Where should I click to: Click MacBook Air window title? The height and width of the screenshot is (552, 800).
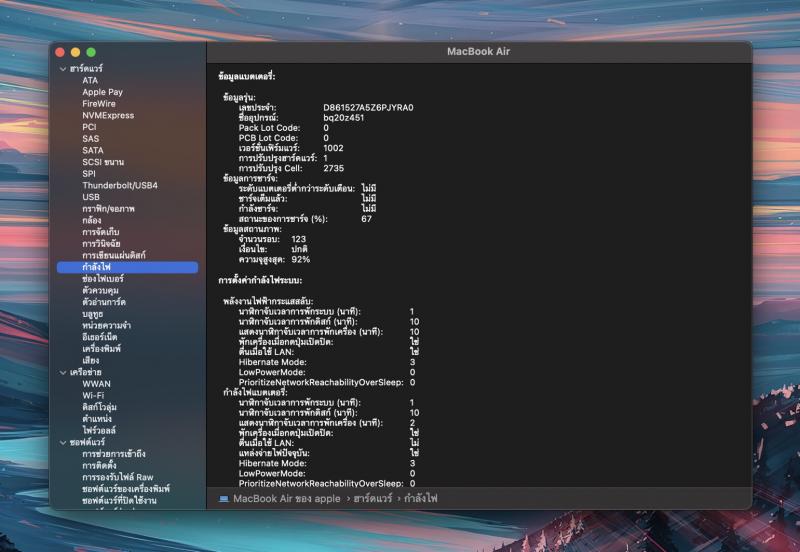tap(478, 52)
